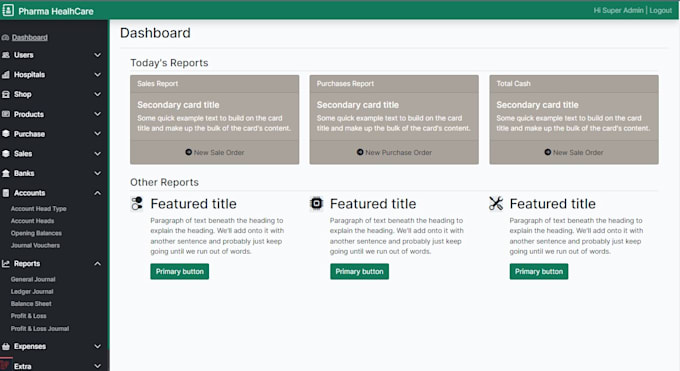Click the Products list icon
The height and width of the screenshot is (371, 680).
point(6,114)
